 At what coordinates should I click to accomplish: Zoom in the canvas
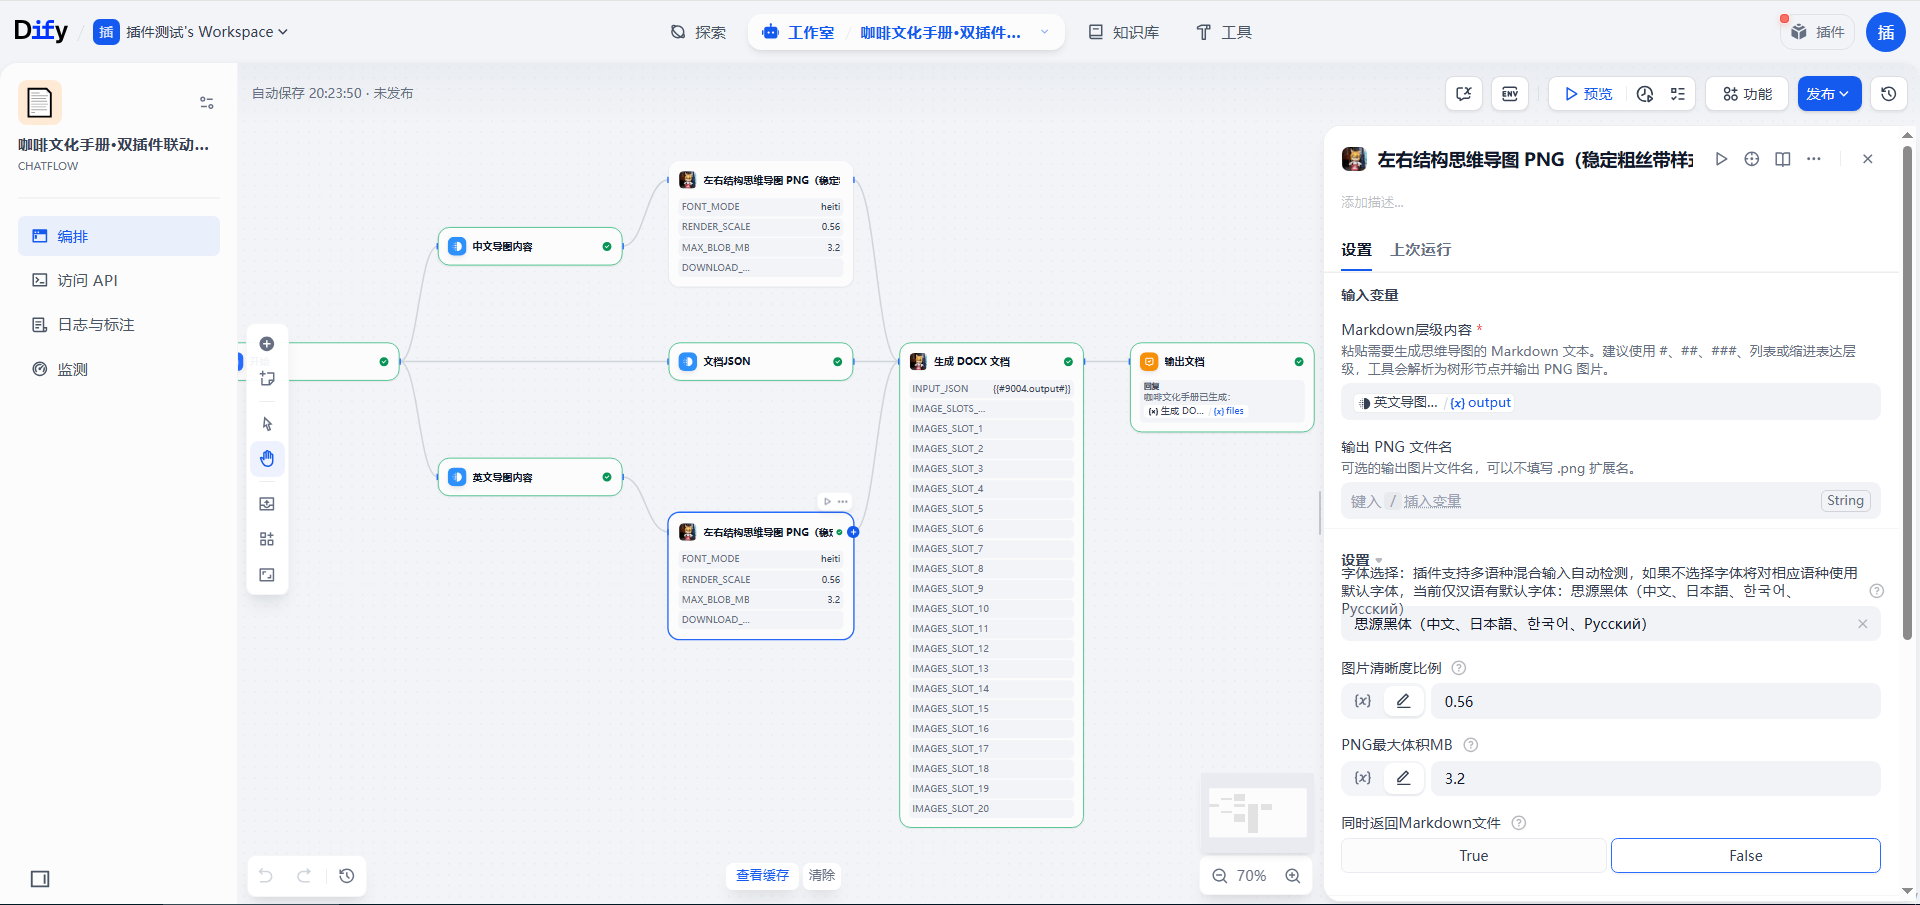tap(1293, 876)
